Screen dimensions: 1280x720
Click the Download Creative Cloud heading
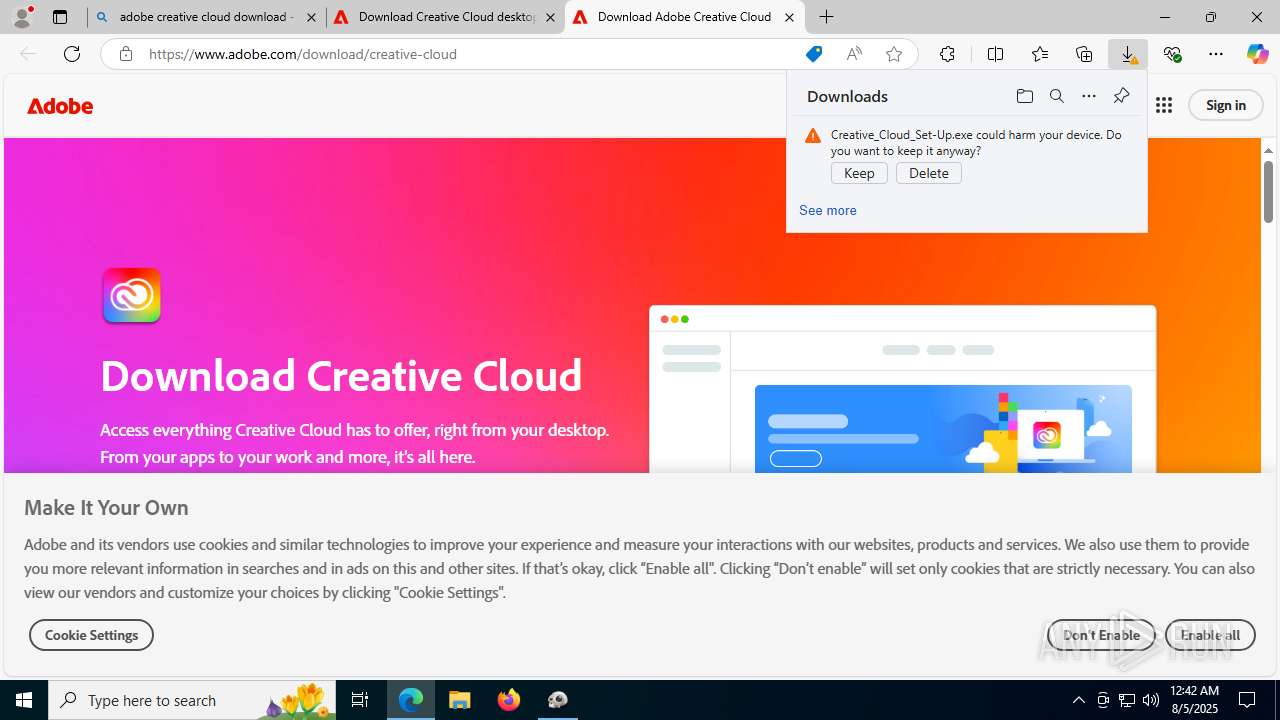click(341, 376)
